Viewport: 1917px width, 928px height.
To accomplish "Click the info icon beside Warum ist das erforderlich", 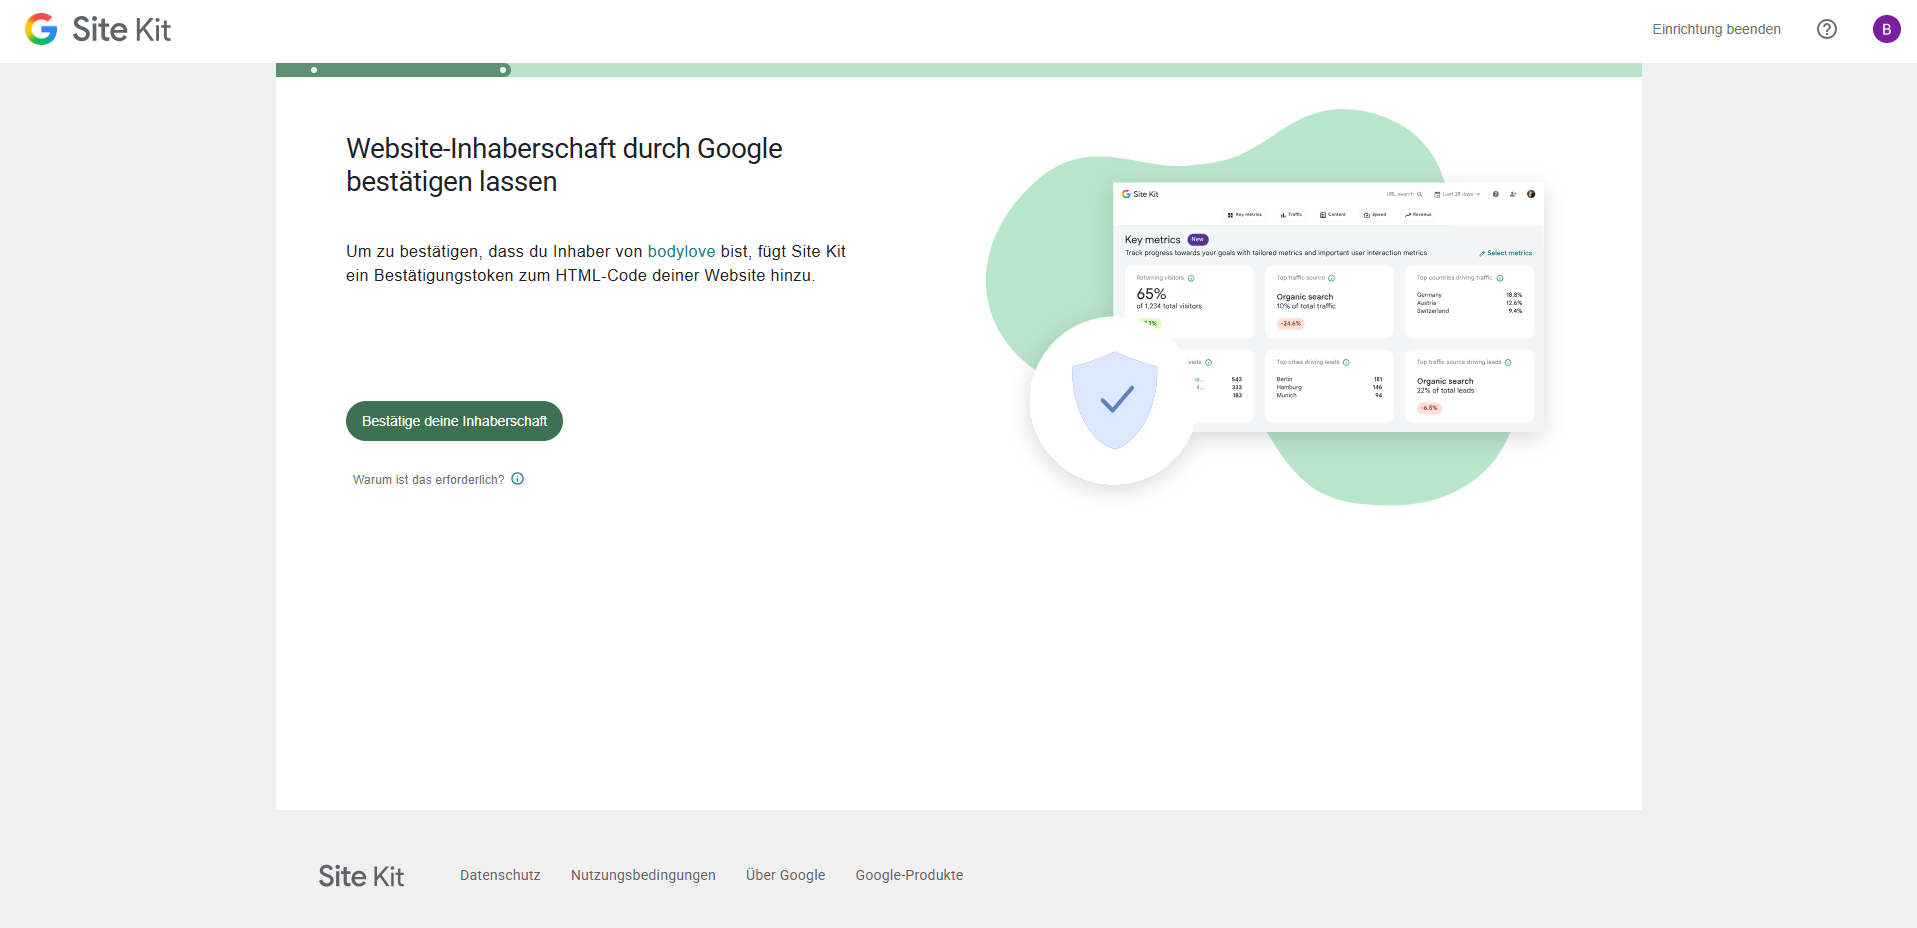I will tap(518, 479).
